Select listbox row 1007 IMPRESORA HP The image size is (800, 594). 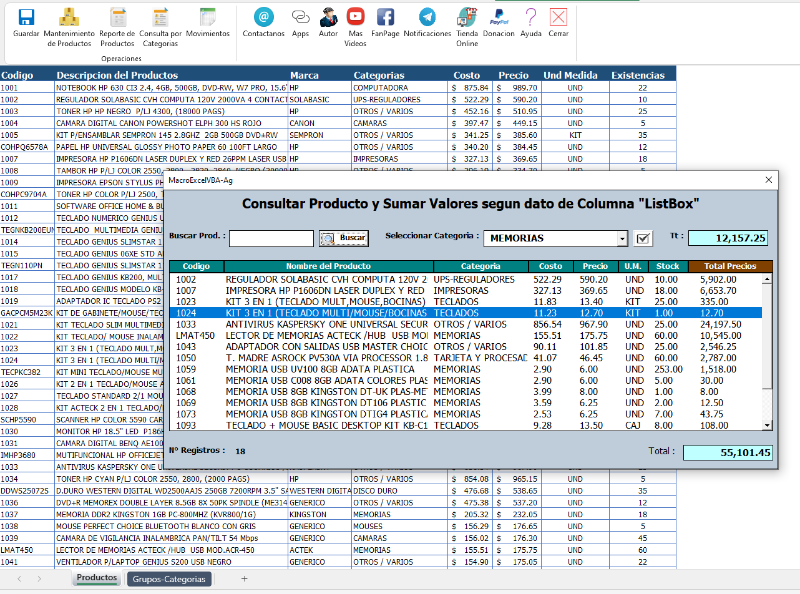pos(466,290)
